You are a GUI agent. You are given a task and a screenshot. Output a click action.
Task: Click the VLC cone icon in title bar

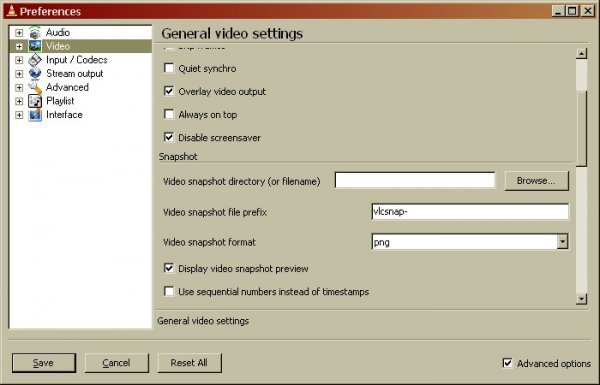[x=11, y=11]
